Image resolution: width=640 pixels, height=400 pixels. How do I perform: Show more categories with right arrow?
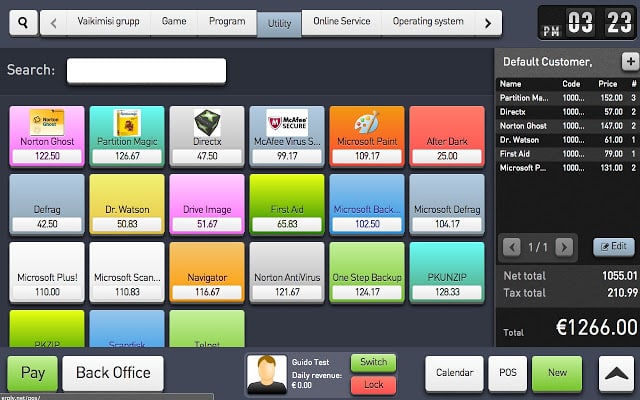tap(488, 23)
